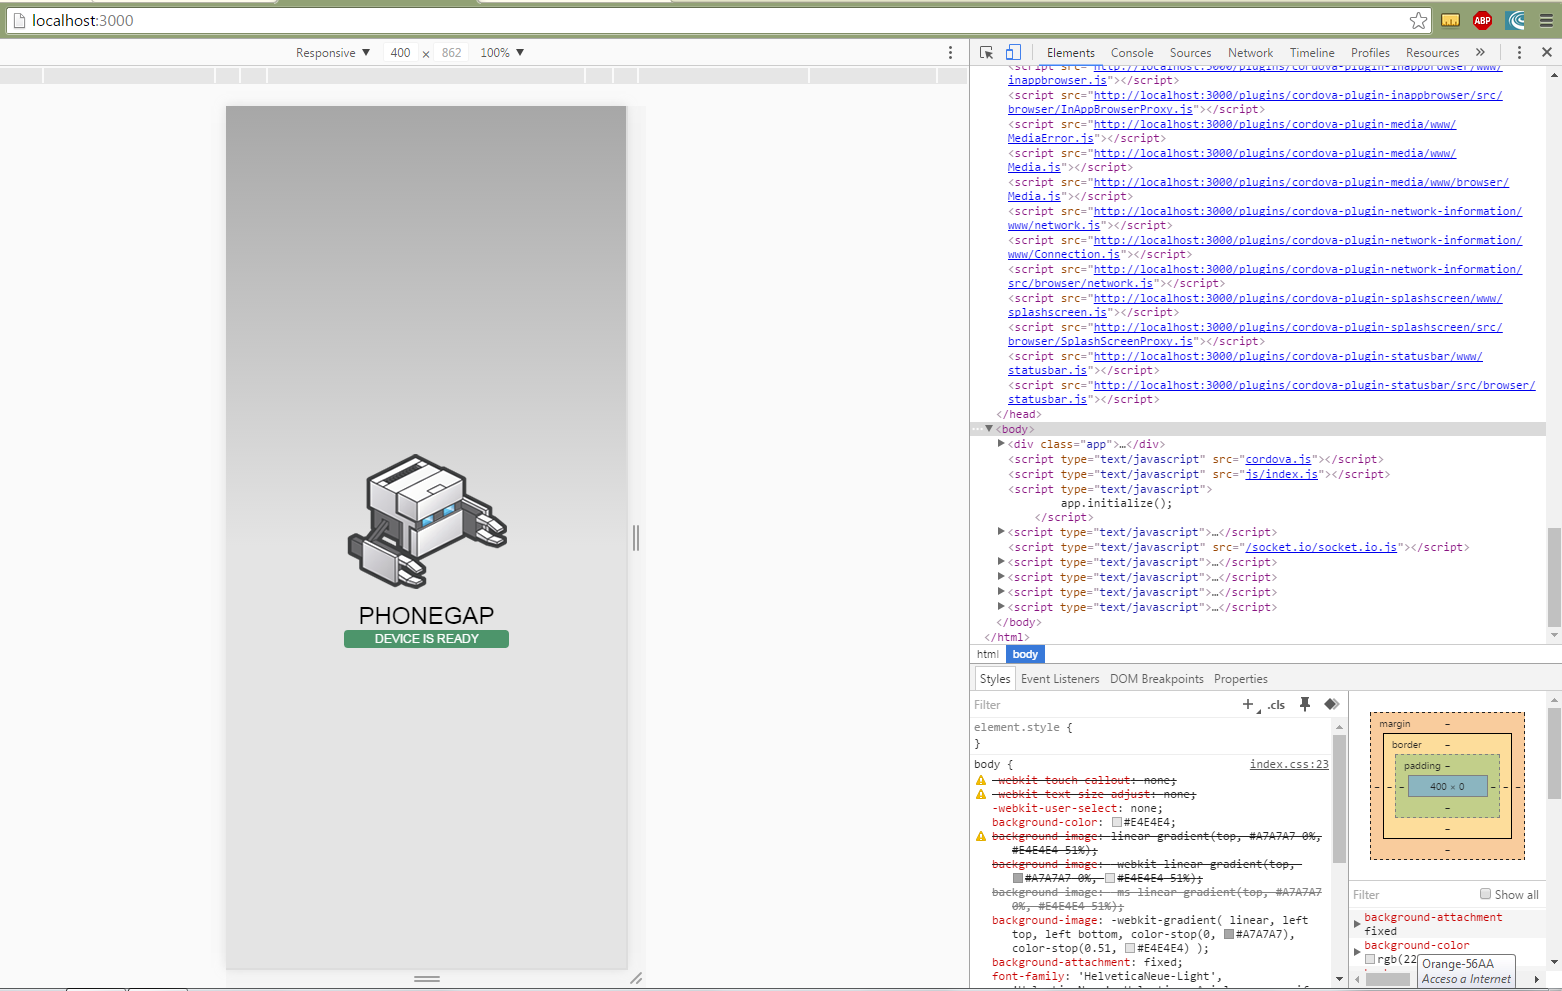Click the toggle element state pin icon
The image size is (1562, 991).
pos(1304,704)
